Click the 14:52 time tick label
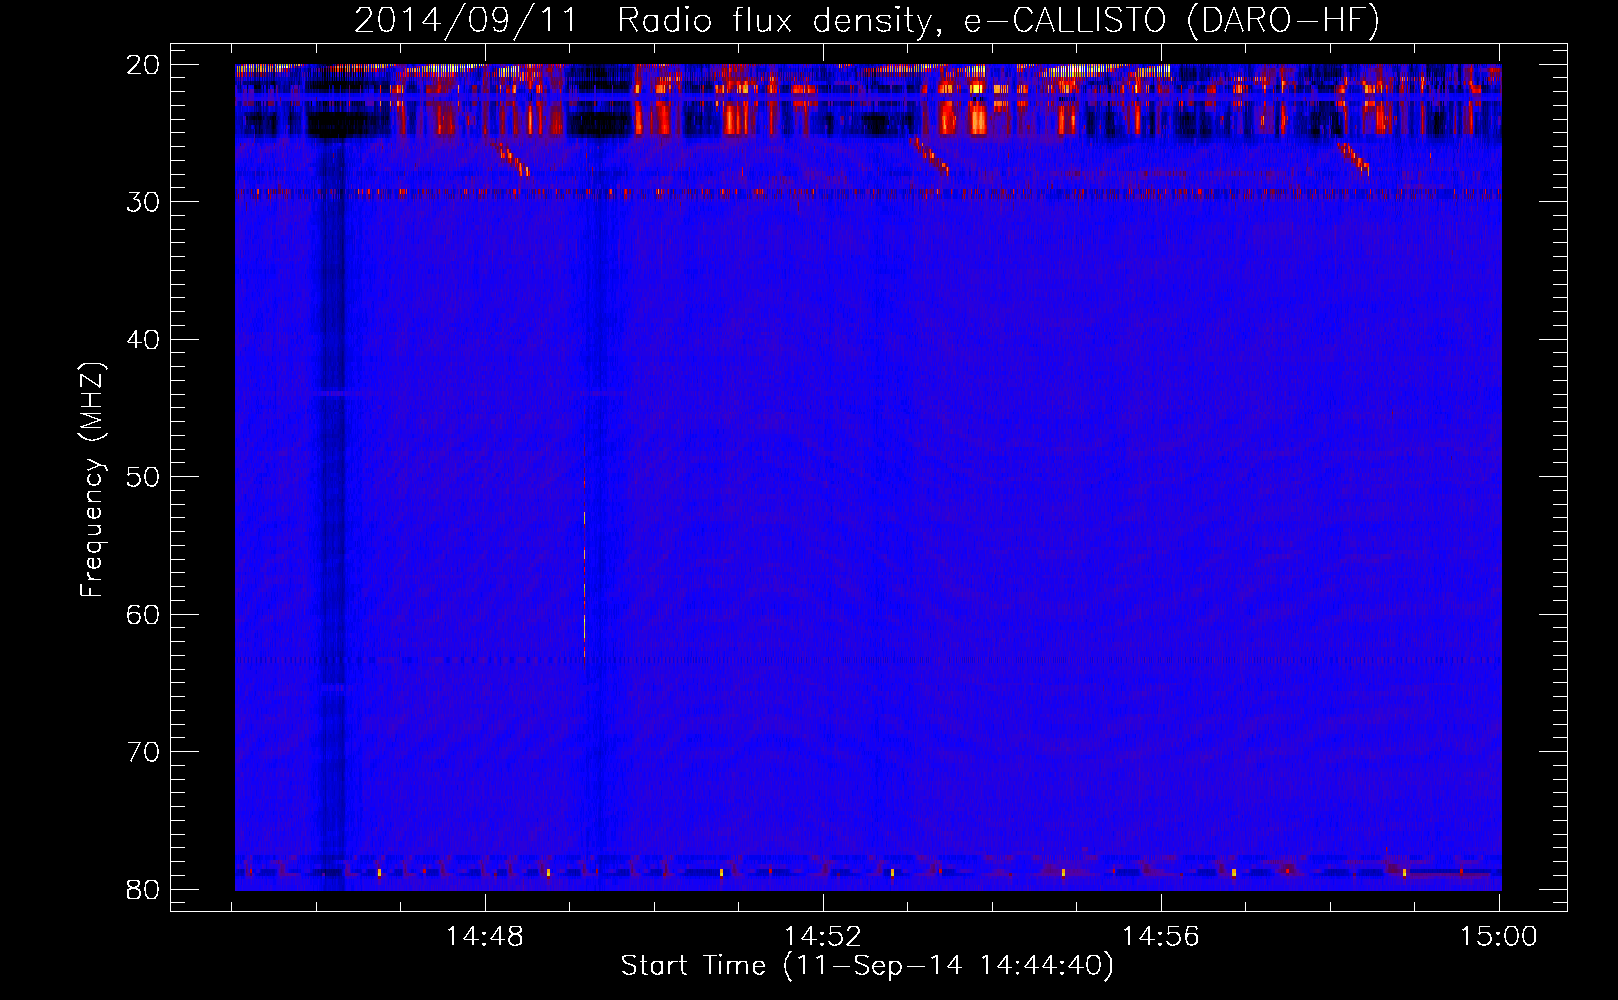Image resolution: width=1618 pixels, height=1000 pixels. (823, 937)
